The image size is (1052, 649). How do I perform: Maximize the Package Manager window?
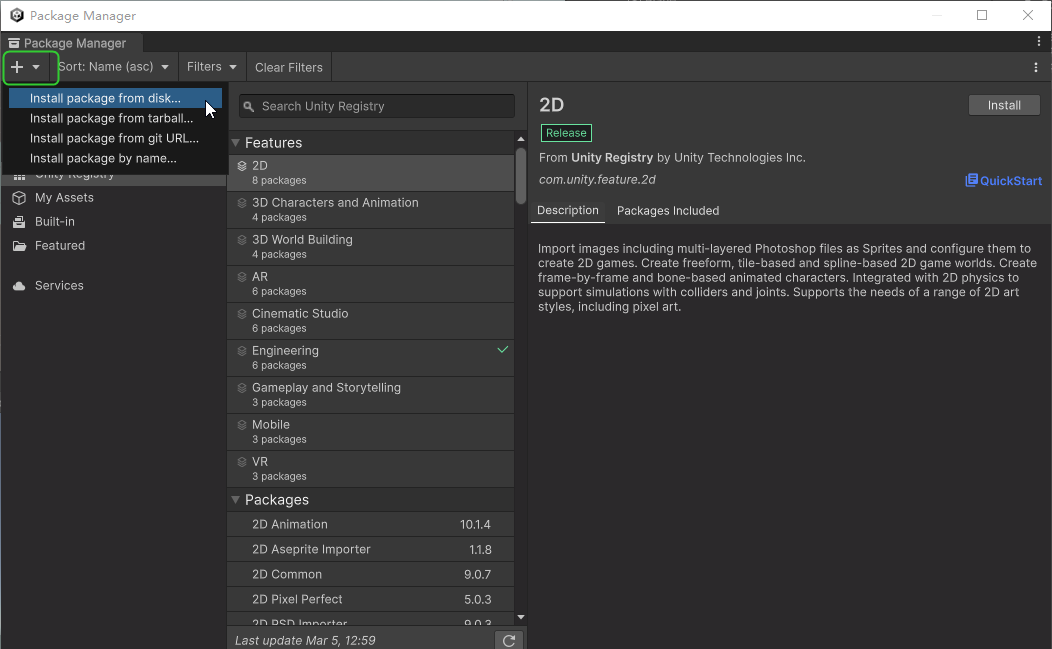click(982, 15)
